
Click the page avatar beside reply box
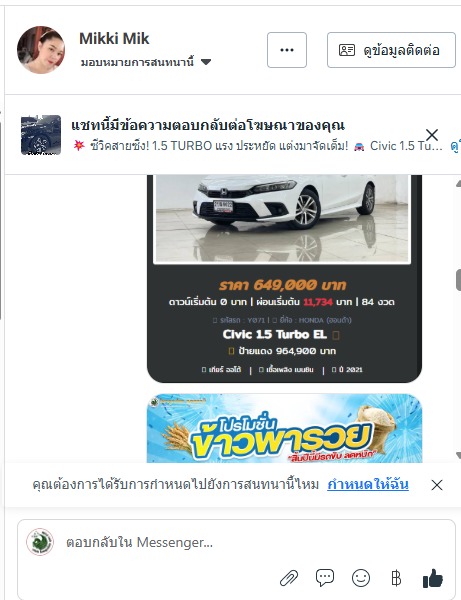[40, 541]
